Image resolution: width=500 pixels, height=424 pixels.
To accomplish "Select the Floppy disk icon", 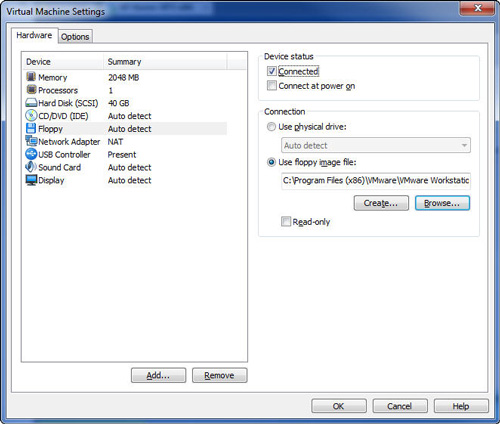I will [31, 128].
